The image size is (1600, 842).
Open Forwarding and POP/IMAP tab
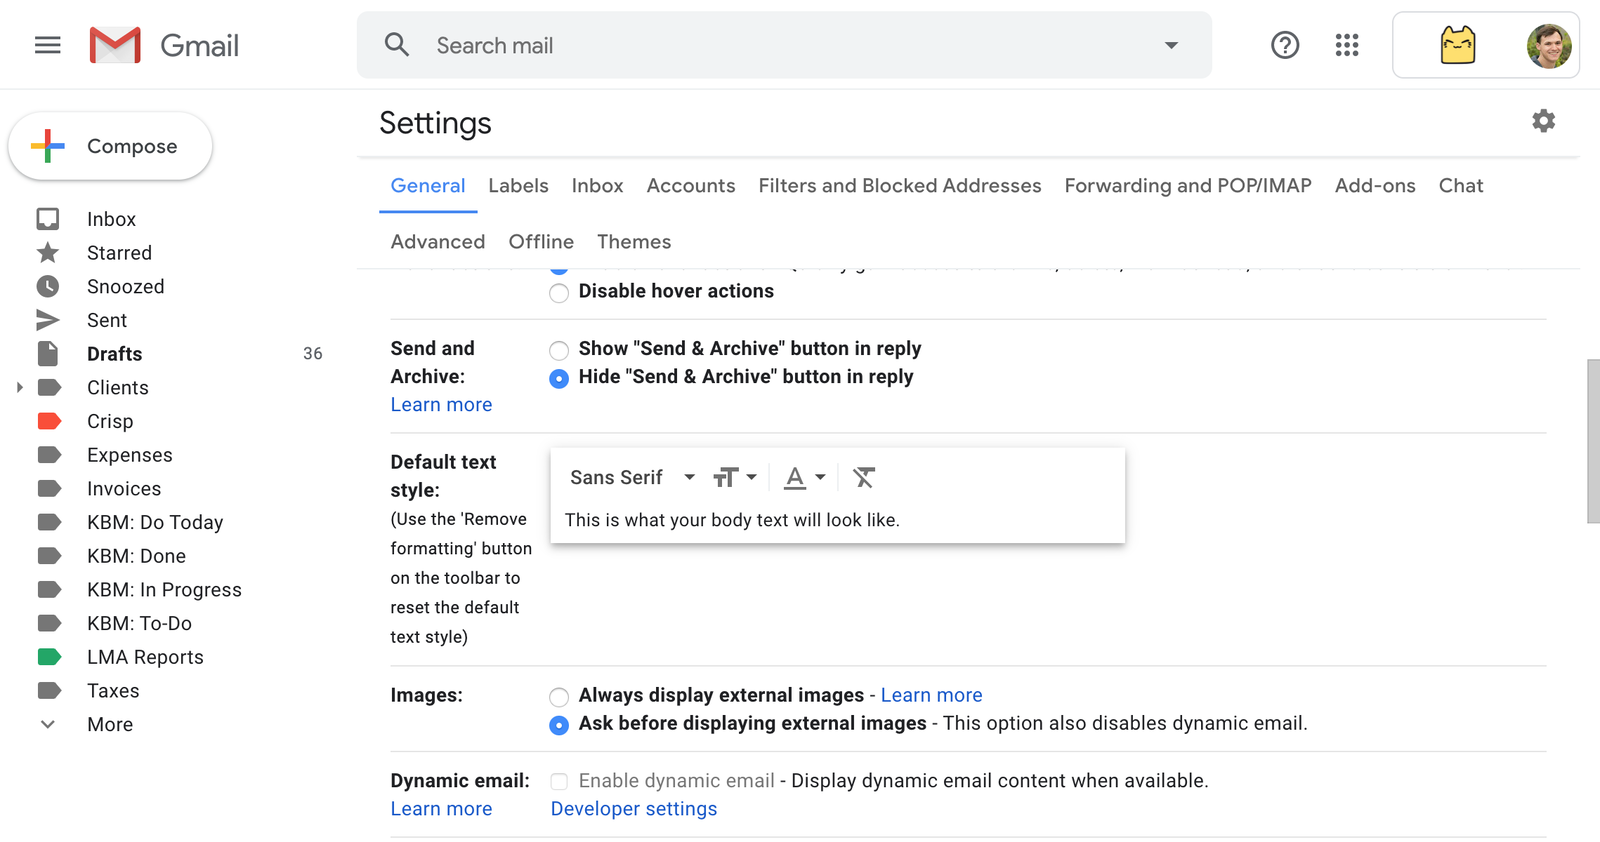tap(1188, 186)
